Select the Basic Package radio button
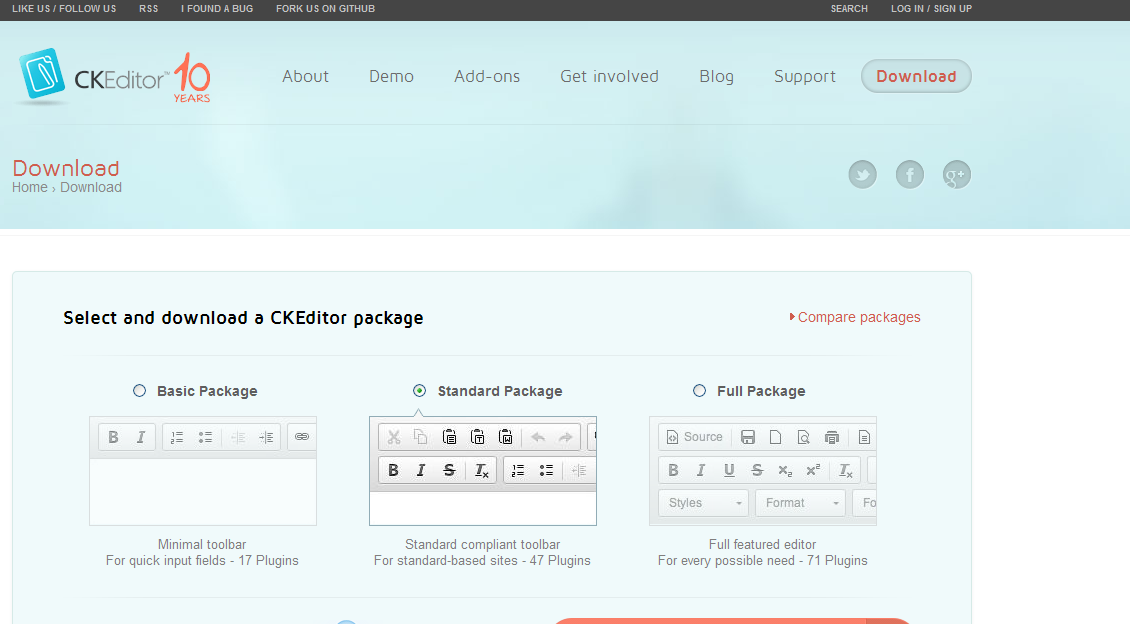1130x624 pixels. (x=139, y=391)
